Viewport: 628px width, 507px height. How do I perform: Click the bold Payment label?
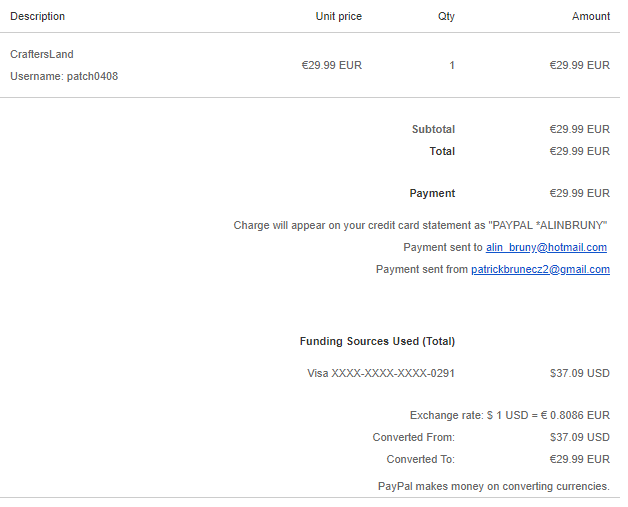432,193
